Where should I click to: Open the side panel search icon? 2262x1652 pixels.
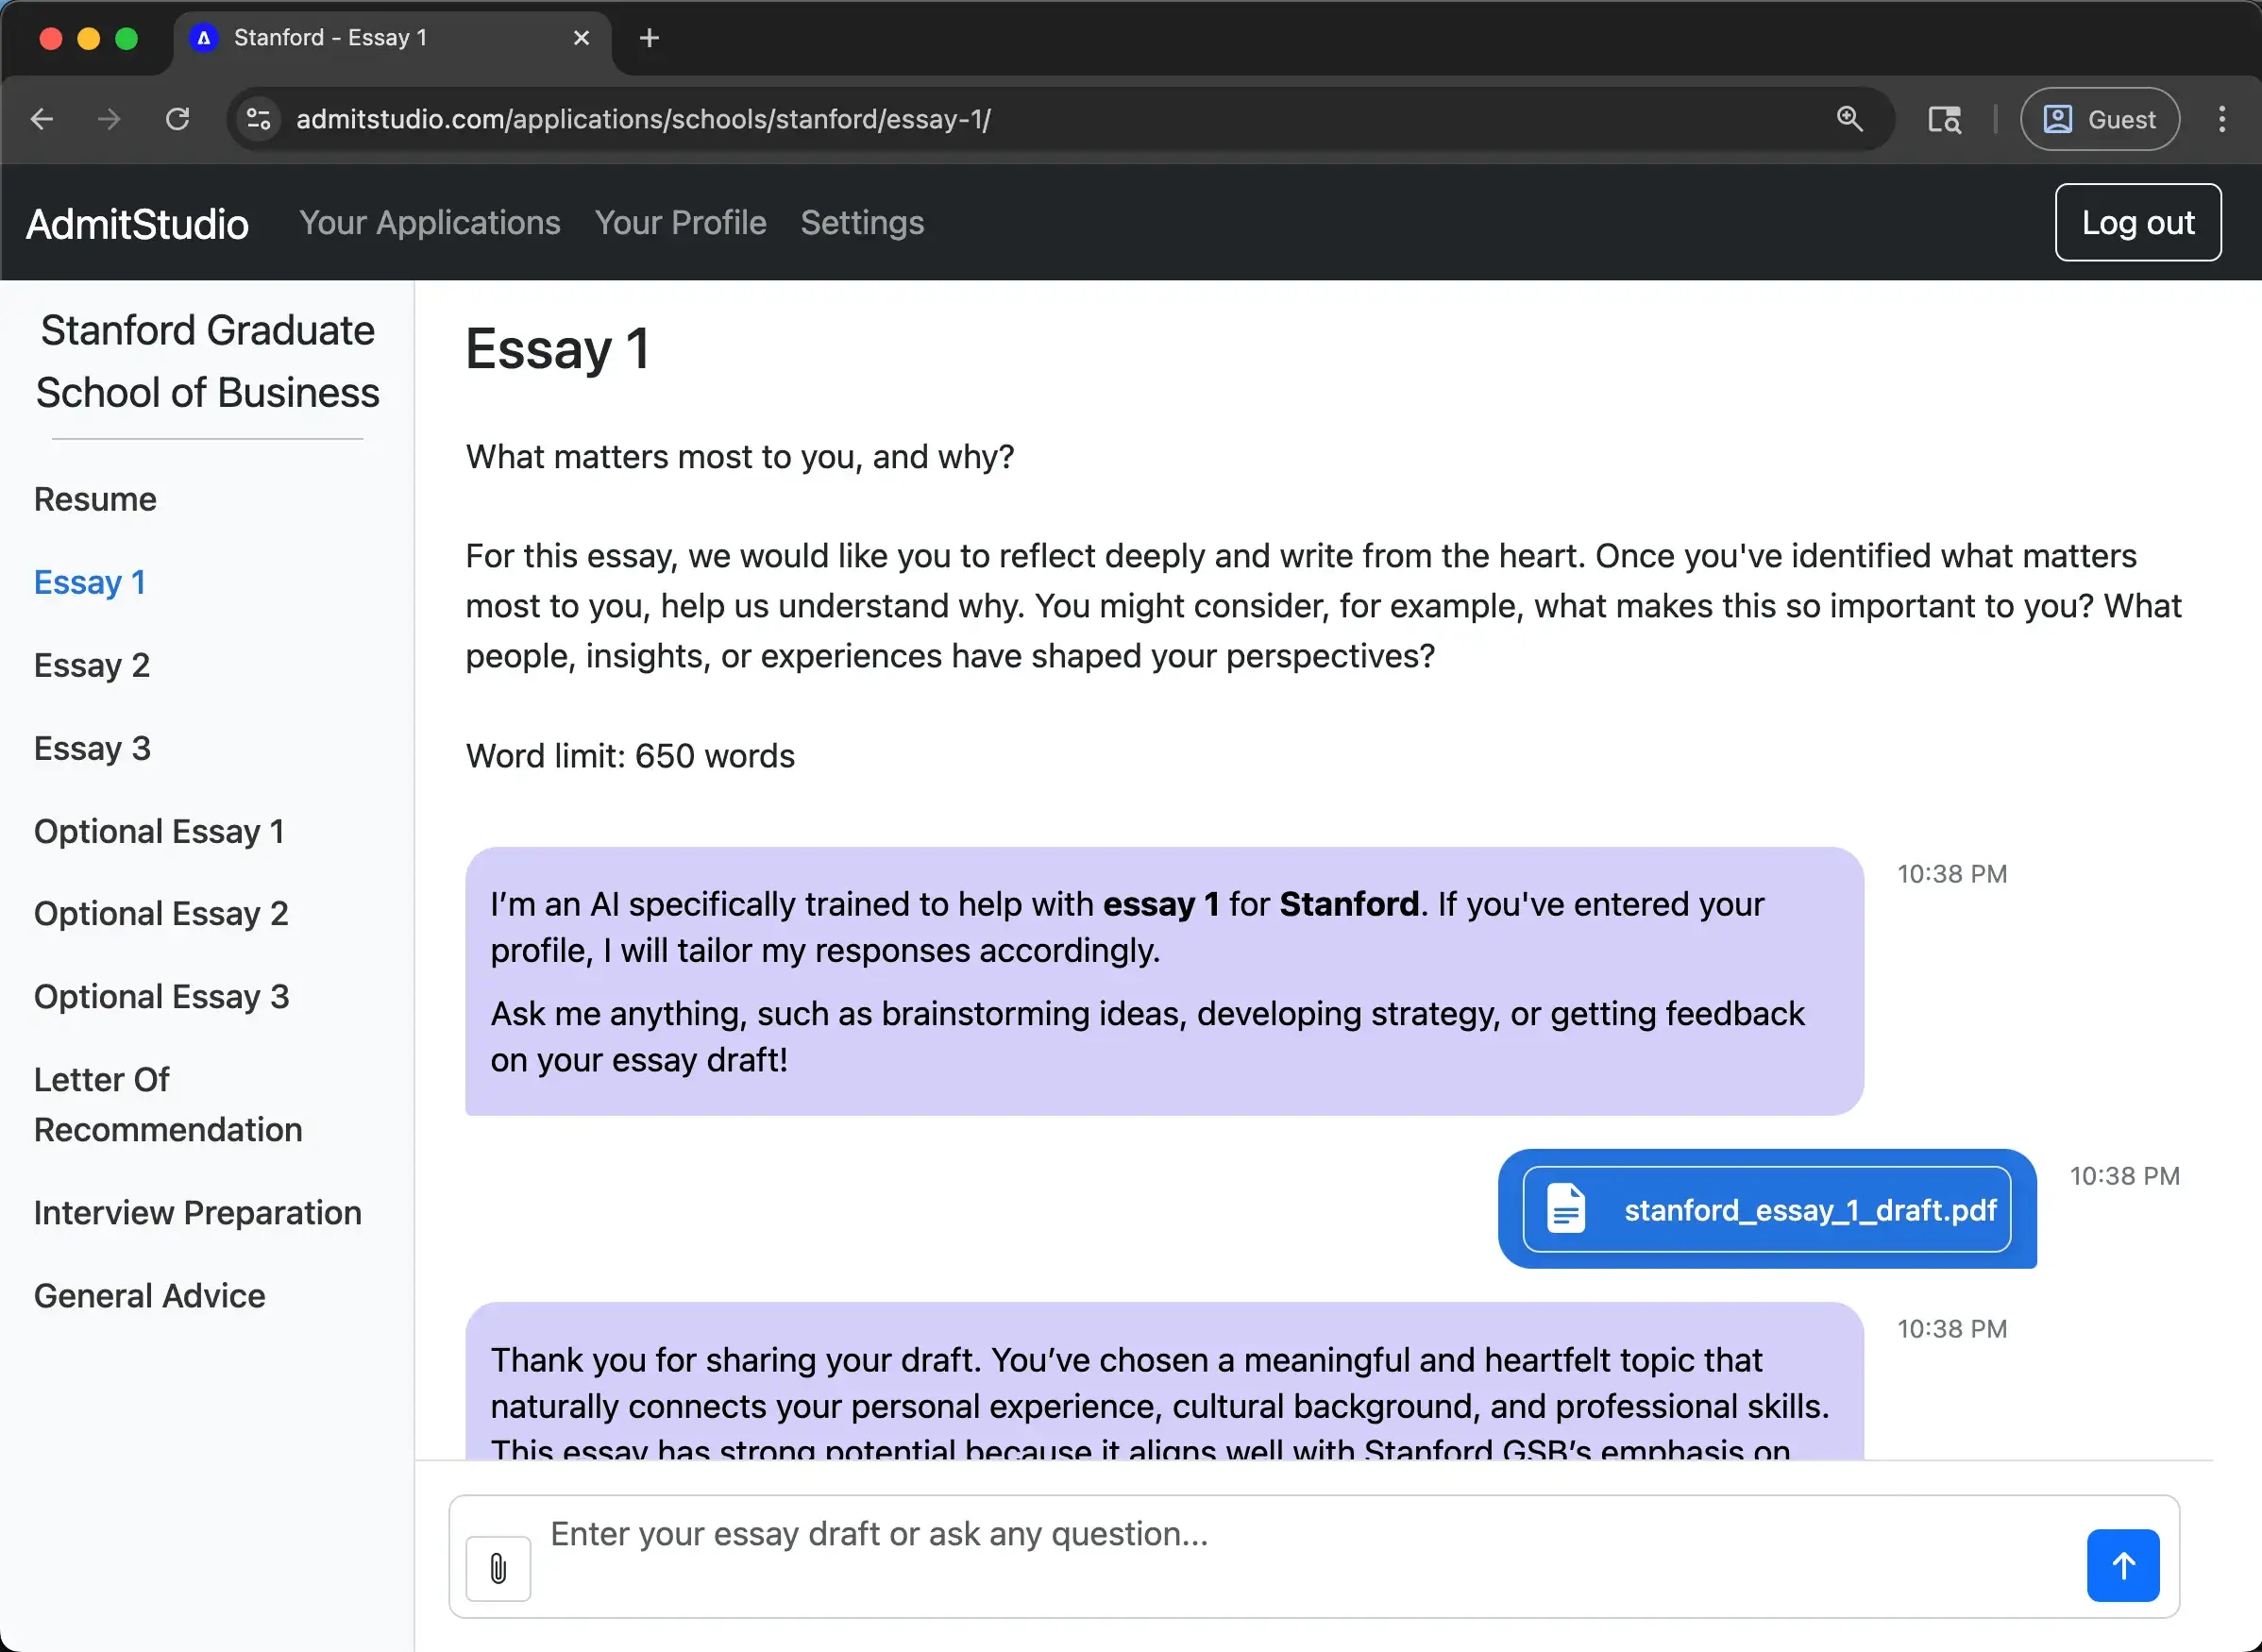pos(1944,119)
